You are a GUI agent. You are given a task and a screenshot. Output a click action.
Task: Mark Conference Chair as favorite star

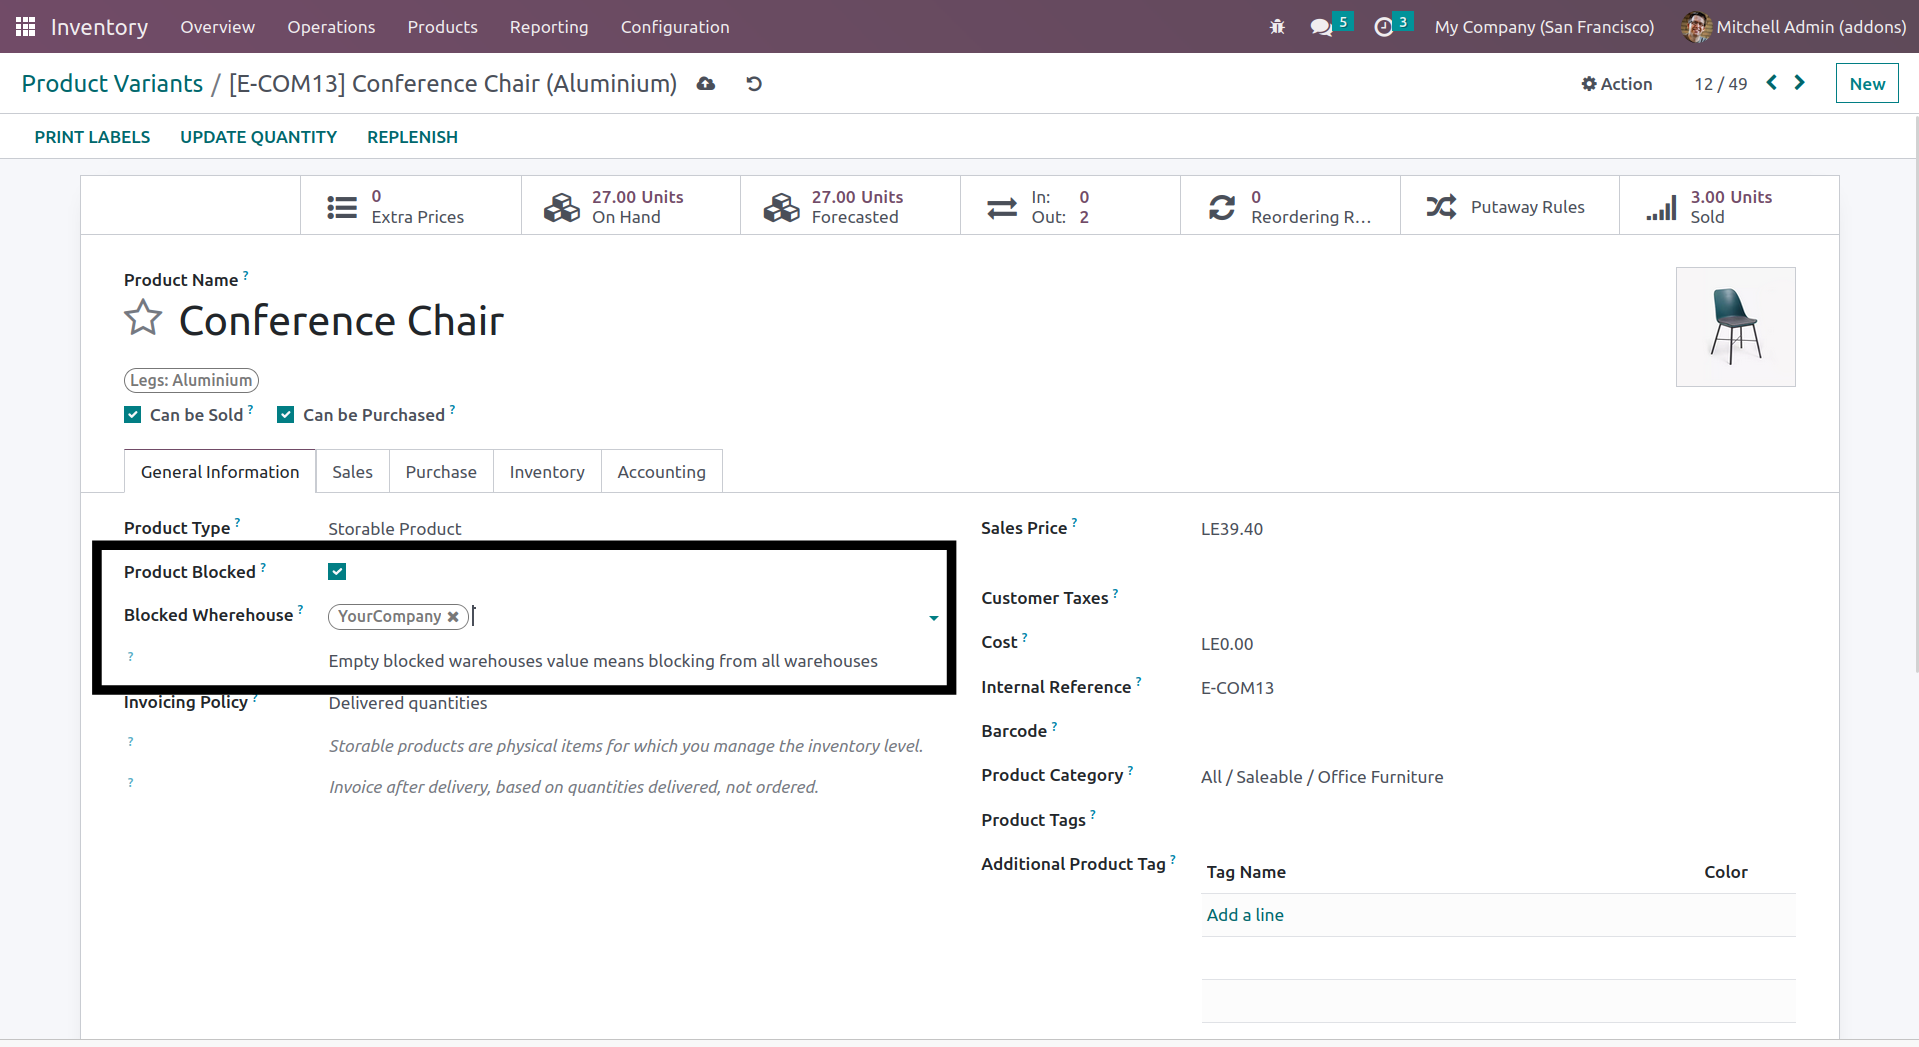coord(143,319)
